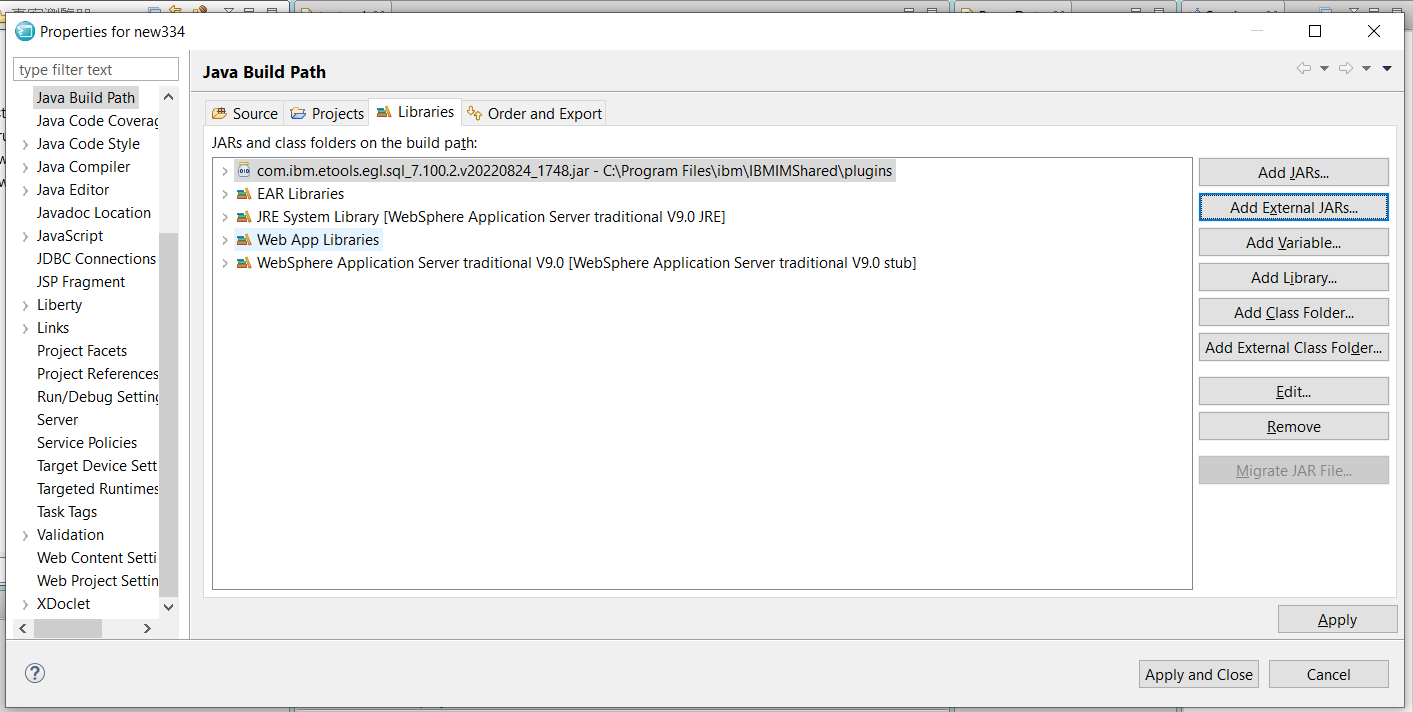This screenshot has height=712, width=1413.
Task: Expand WebSphere Application Server traditional V9.0 node
Action: pyautogui.click(x=225, y=263)
